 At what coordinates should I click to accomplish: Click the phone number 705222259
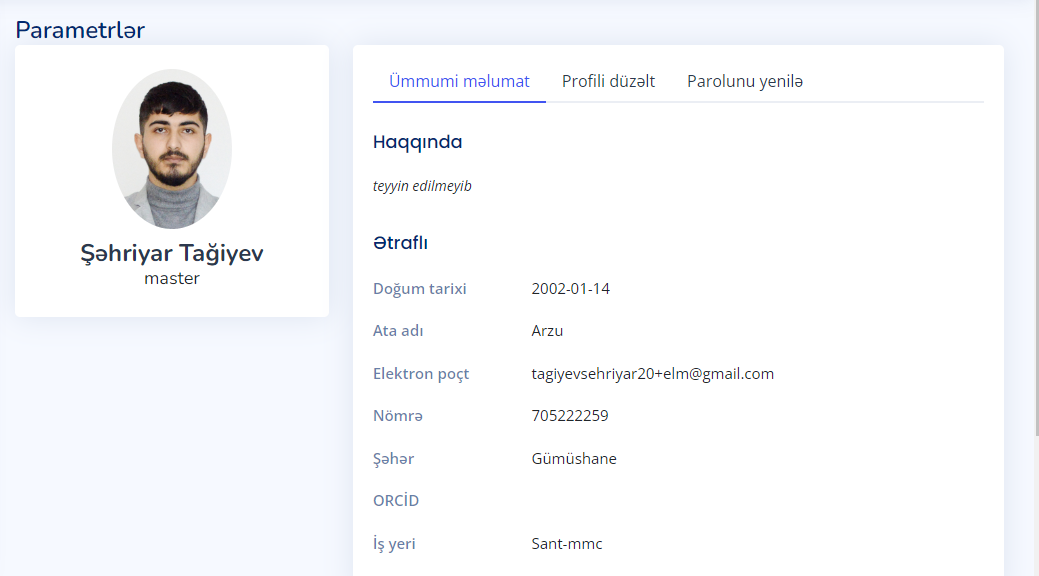(x=569, y=416)
